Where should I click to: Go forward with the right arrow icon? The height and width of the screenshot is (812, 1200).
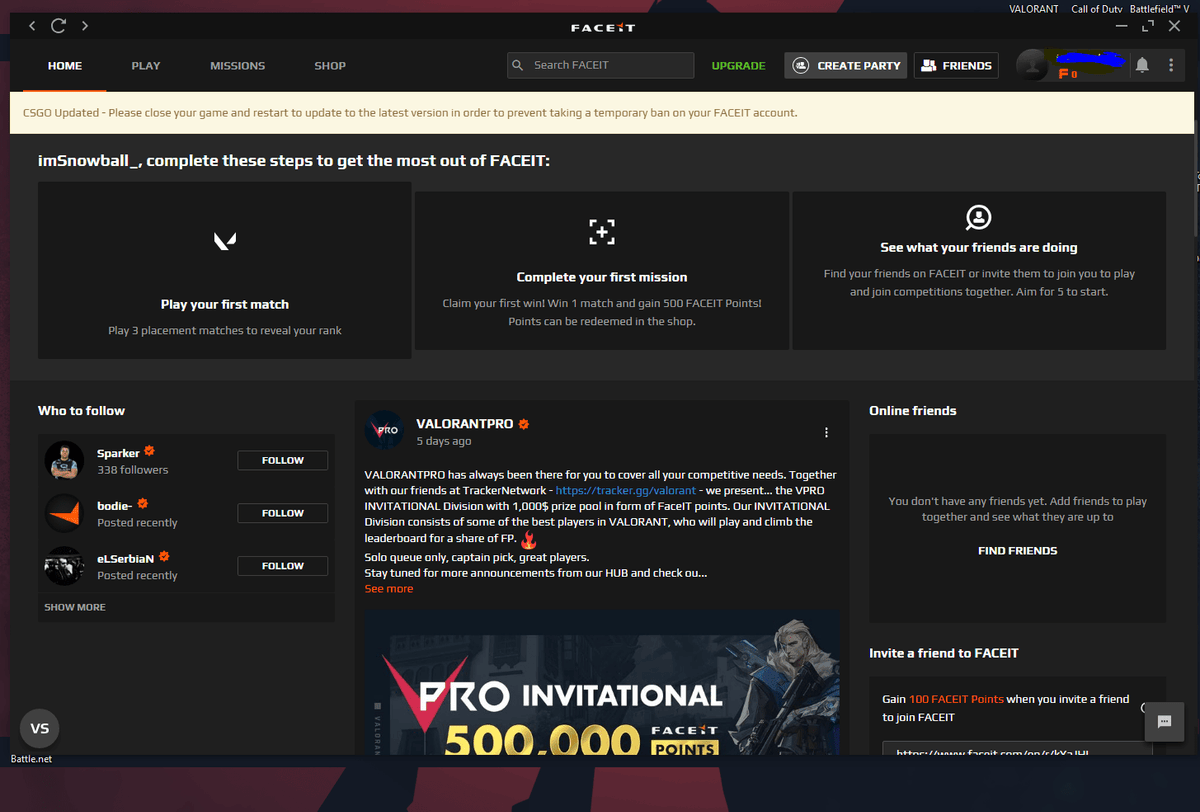click(x=85, y=26)
